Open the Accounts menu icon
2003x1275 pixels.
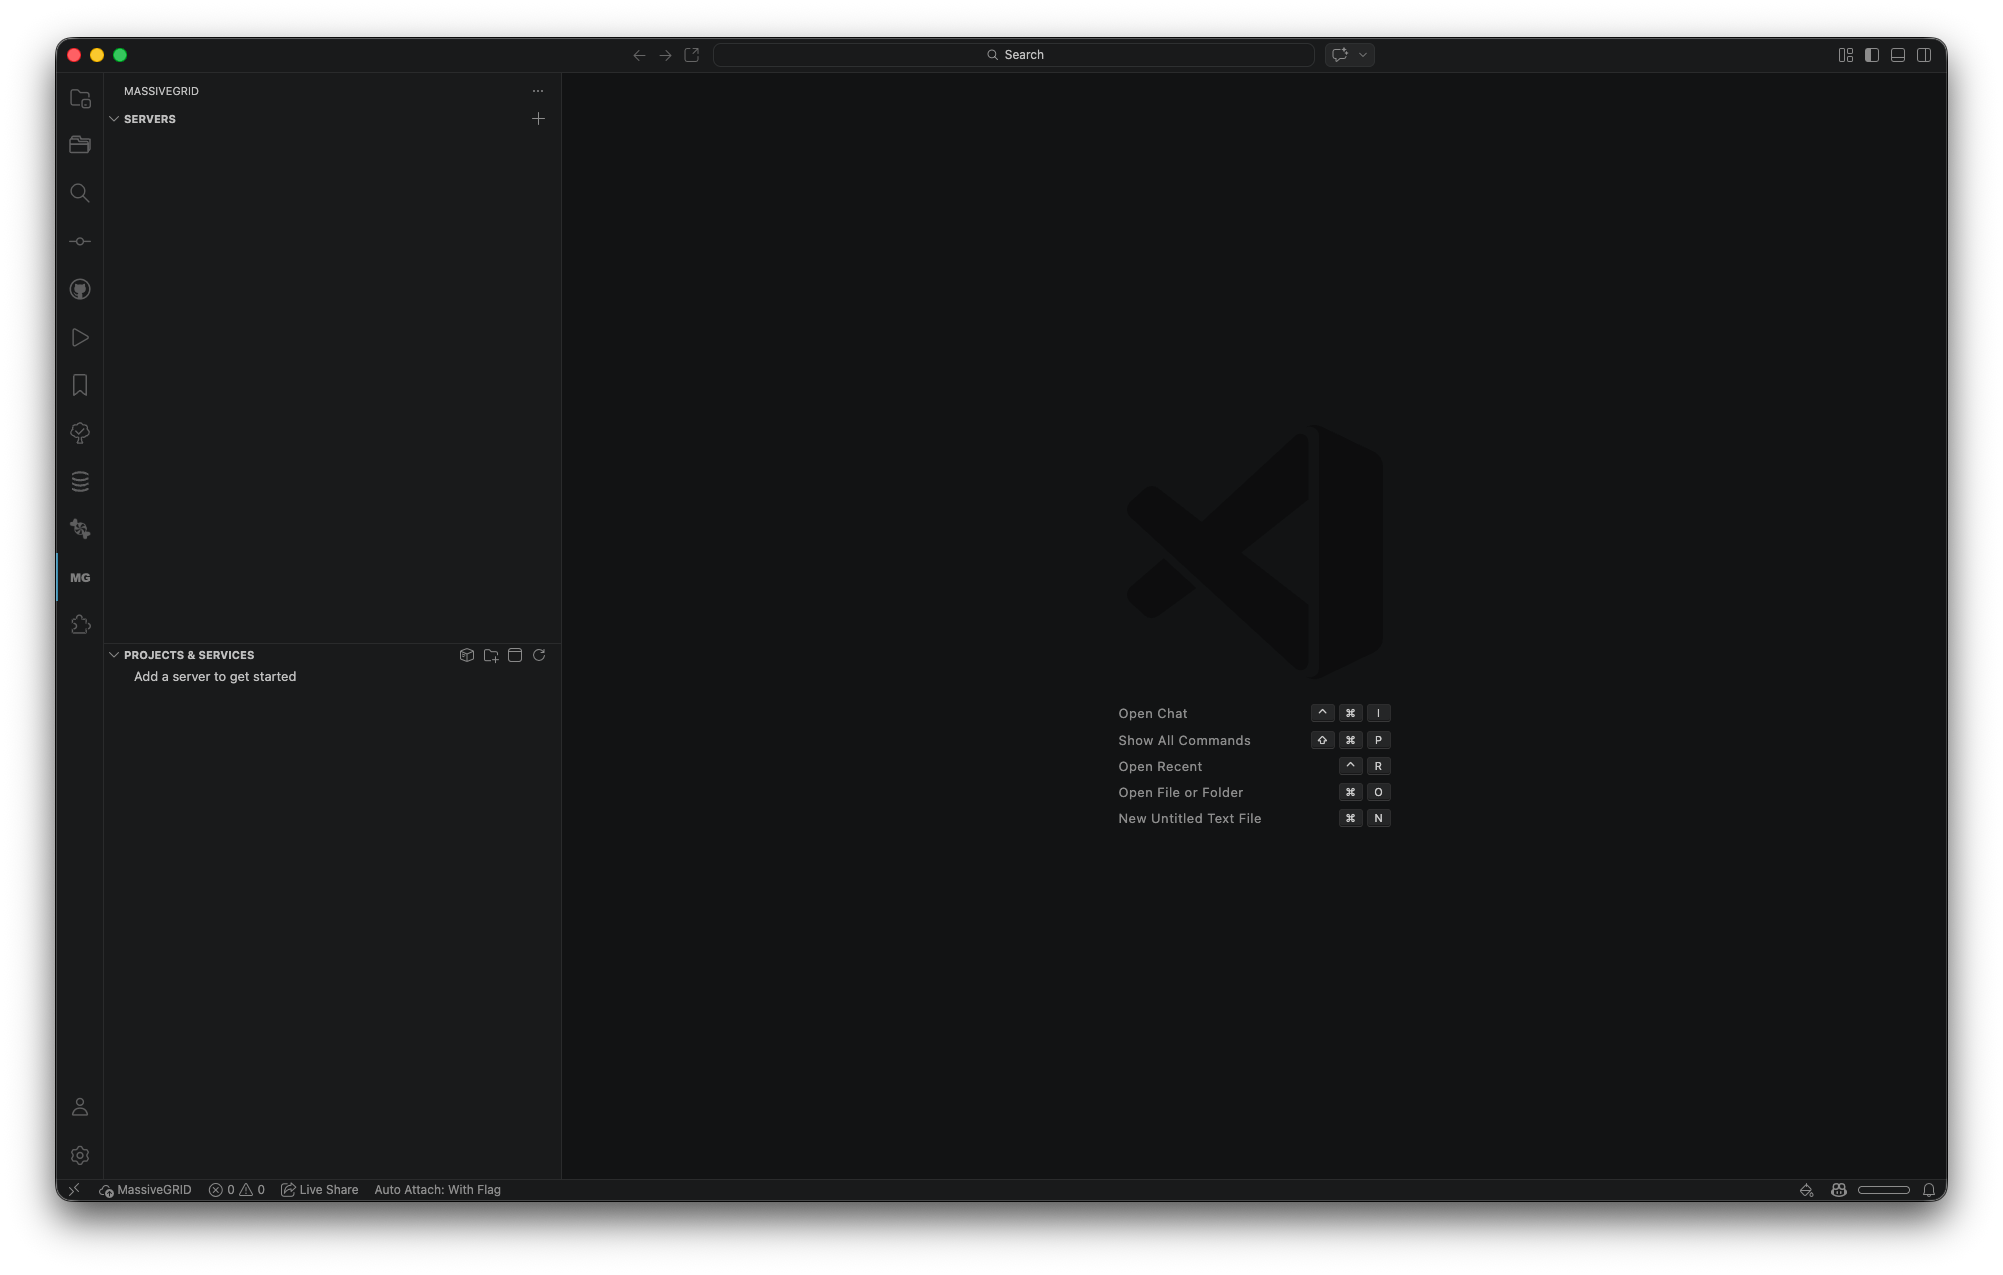pos(80,1107)
